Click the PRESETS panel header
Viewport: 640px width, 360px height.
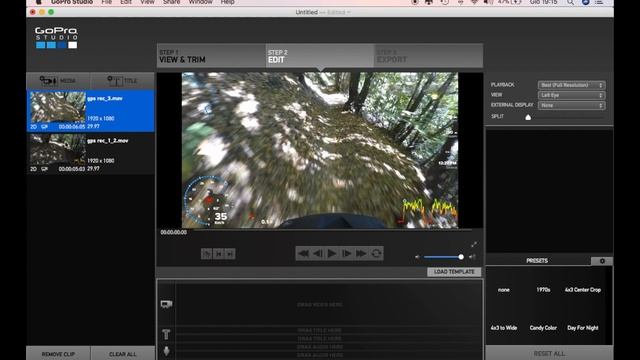(537, 261)
